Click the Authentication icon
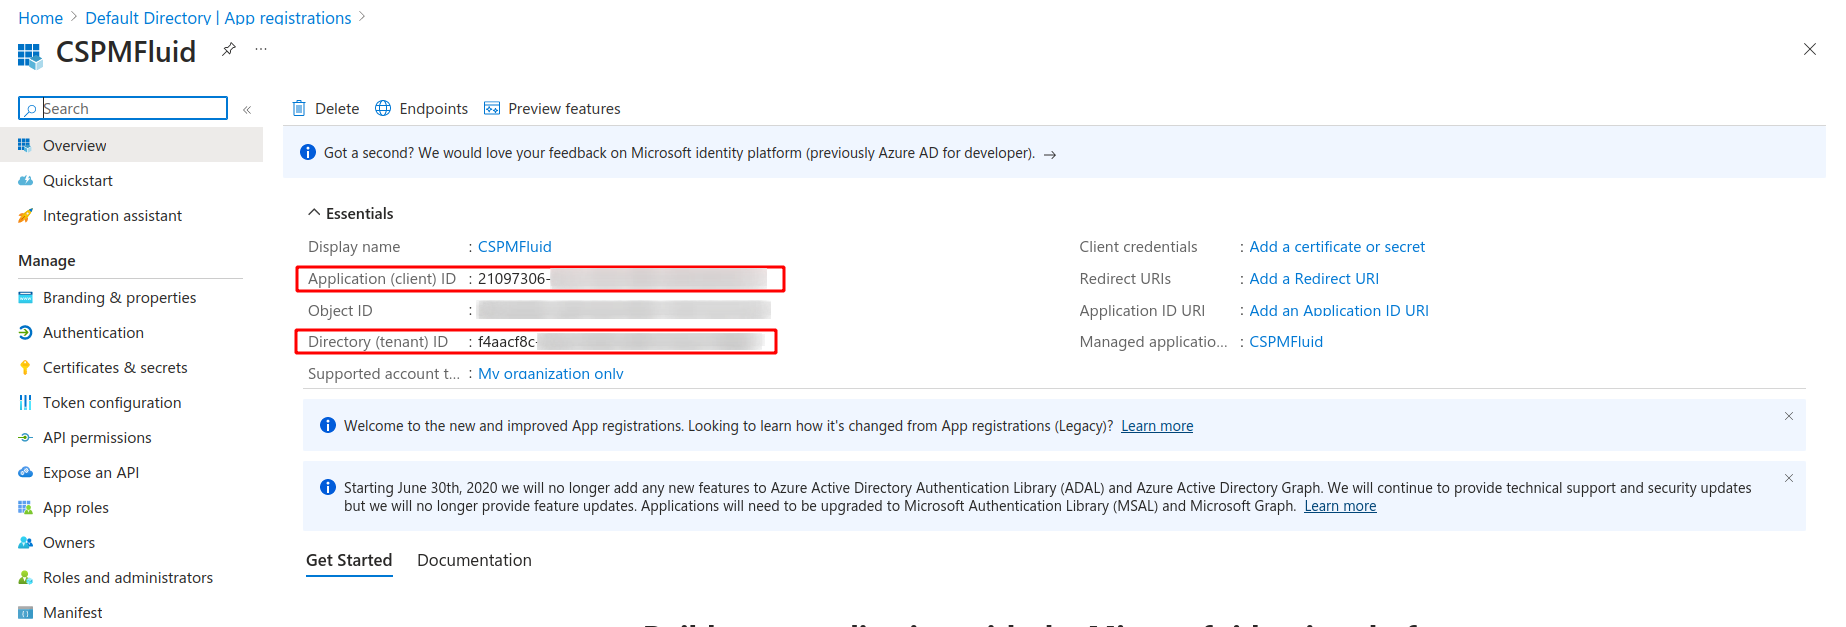The height and width of the screenshot is (627, 1846). coord(25,332)
